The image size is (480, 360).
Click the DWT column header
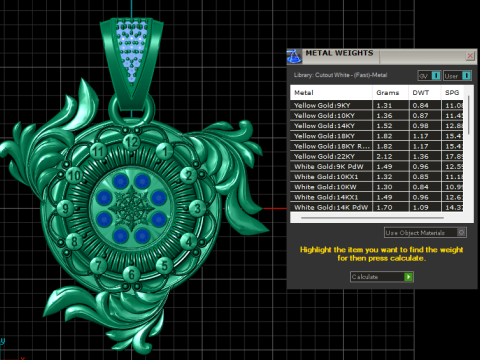click(424, 93)
